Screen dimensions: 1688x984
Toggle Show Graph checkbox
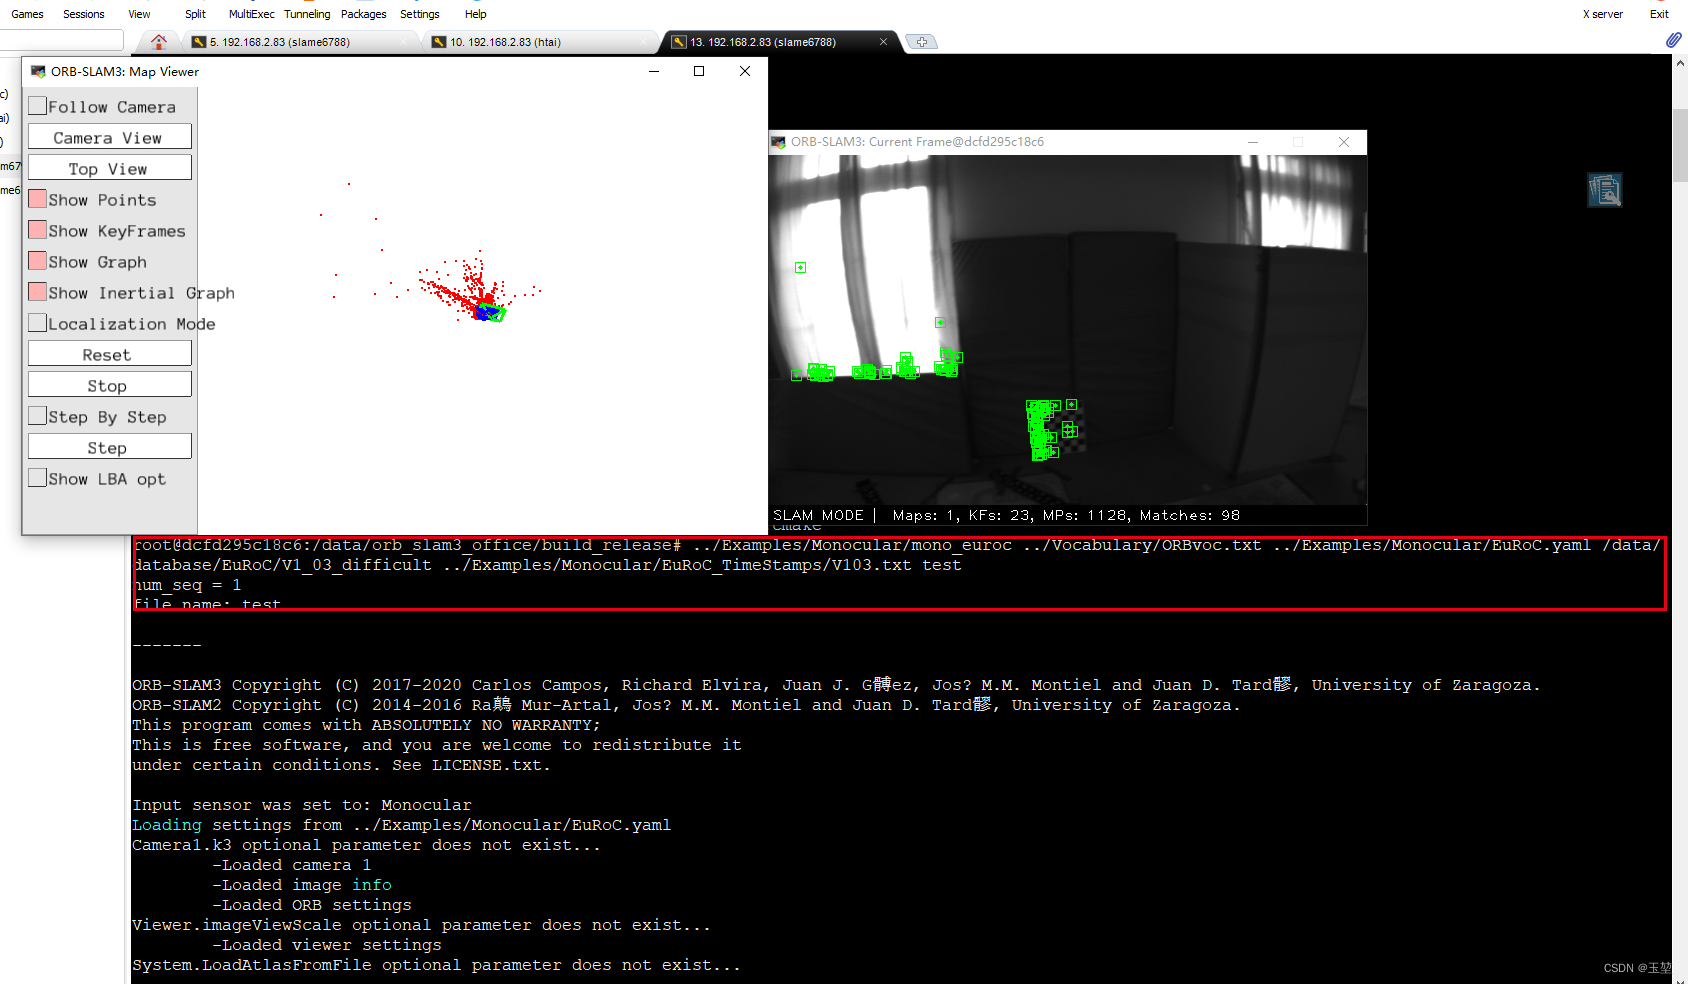tap(37, 261)
